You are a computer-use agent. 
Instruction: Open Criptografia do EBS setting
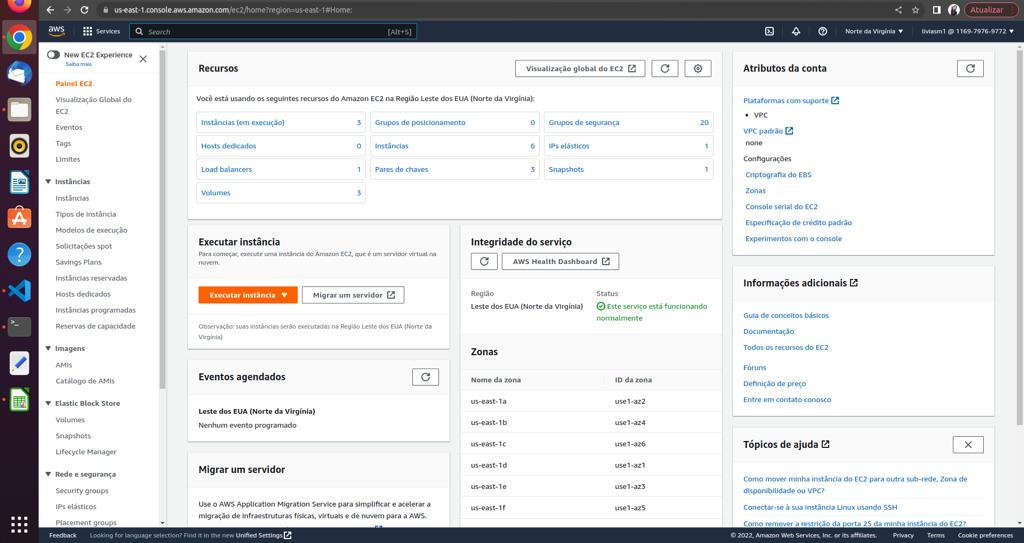tap(778, 175)
